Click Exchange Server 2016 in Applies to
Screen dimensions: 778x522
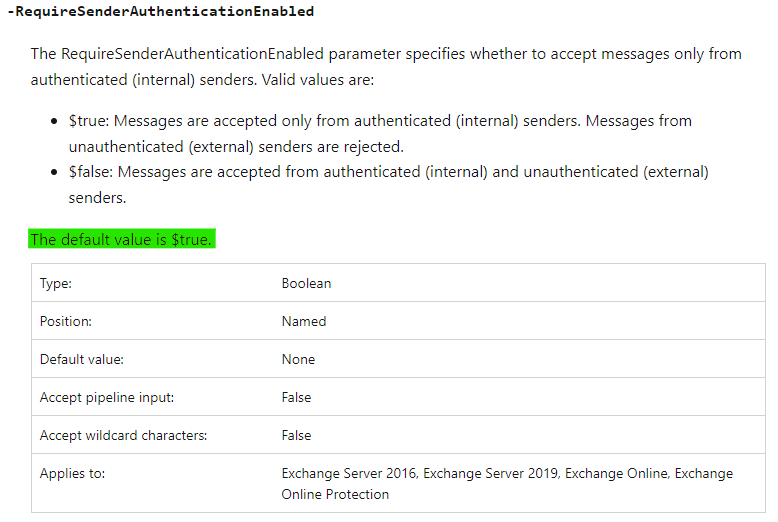(x=350, y=473)
